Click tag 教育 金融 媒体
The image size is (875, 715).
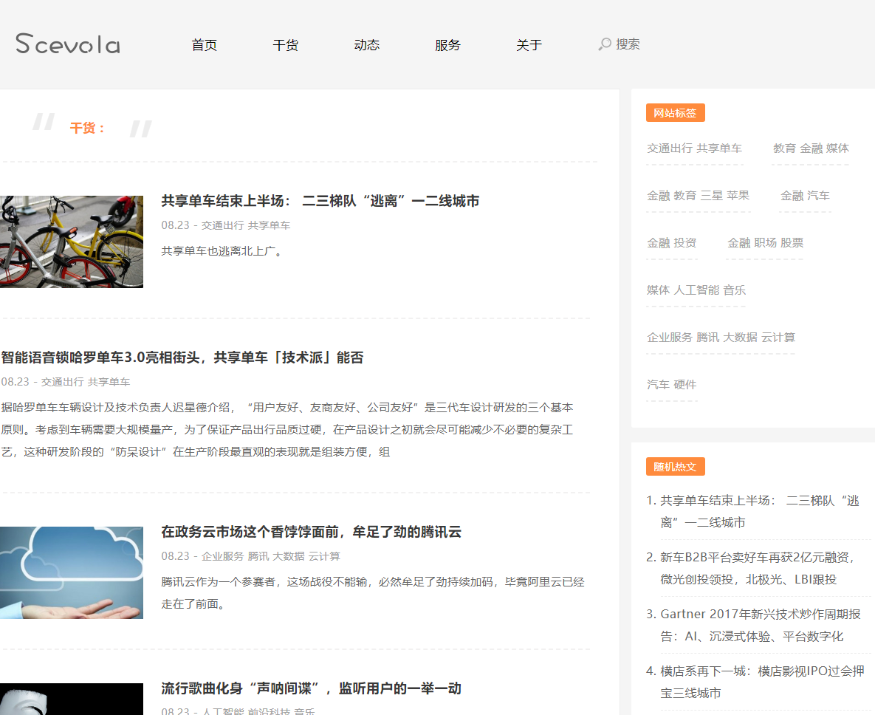811,148
